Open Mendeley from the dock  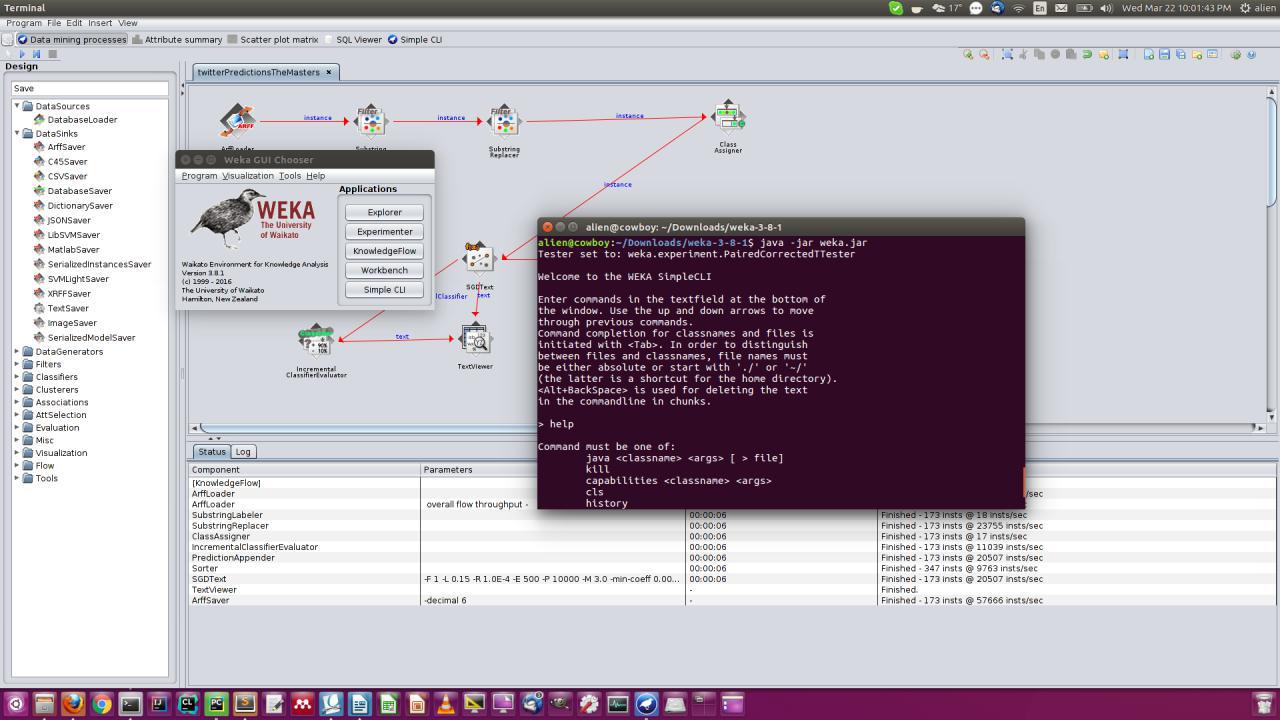click(x=302, y=704)
